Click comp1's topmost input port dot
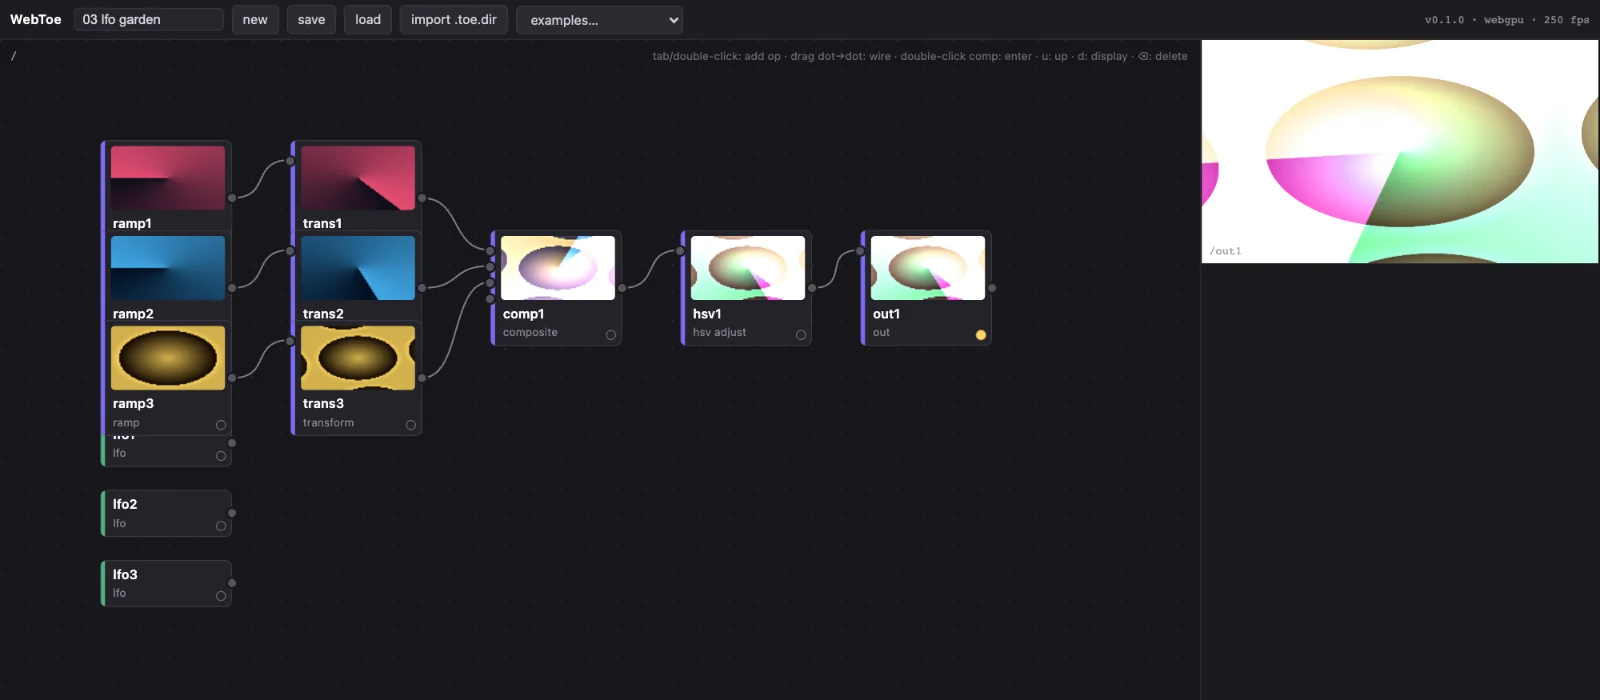Image resolution: width=1600 pixels, height=700 pixels. click(x=490, y=251)
